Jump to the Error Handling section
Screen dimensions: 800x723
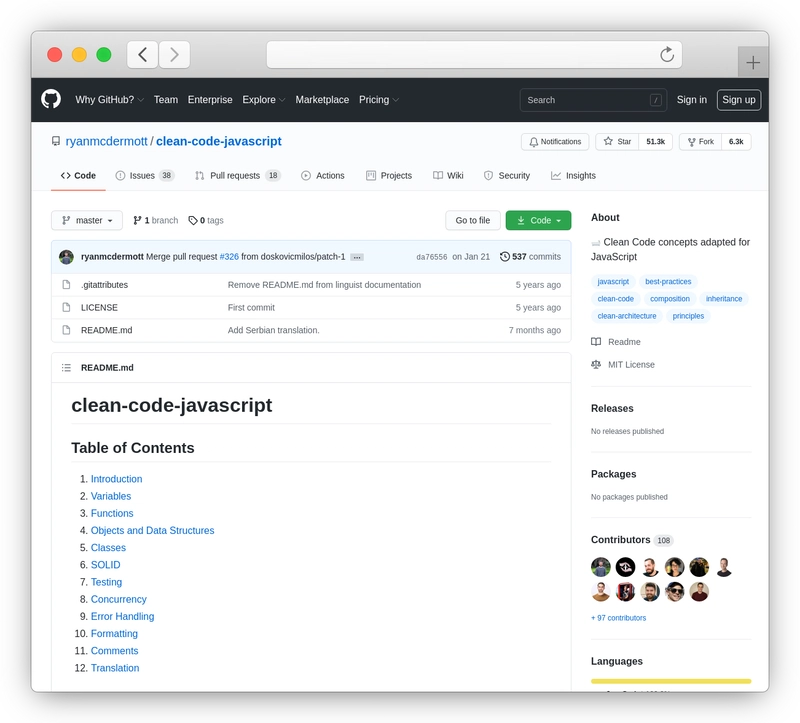pyautogui.click(x=122, y=616)
